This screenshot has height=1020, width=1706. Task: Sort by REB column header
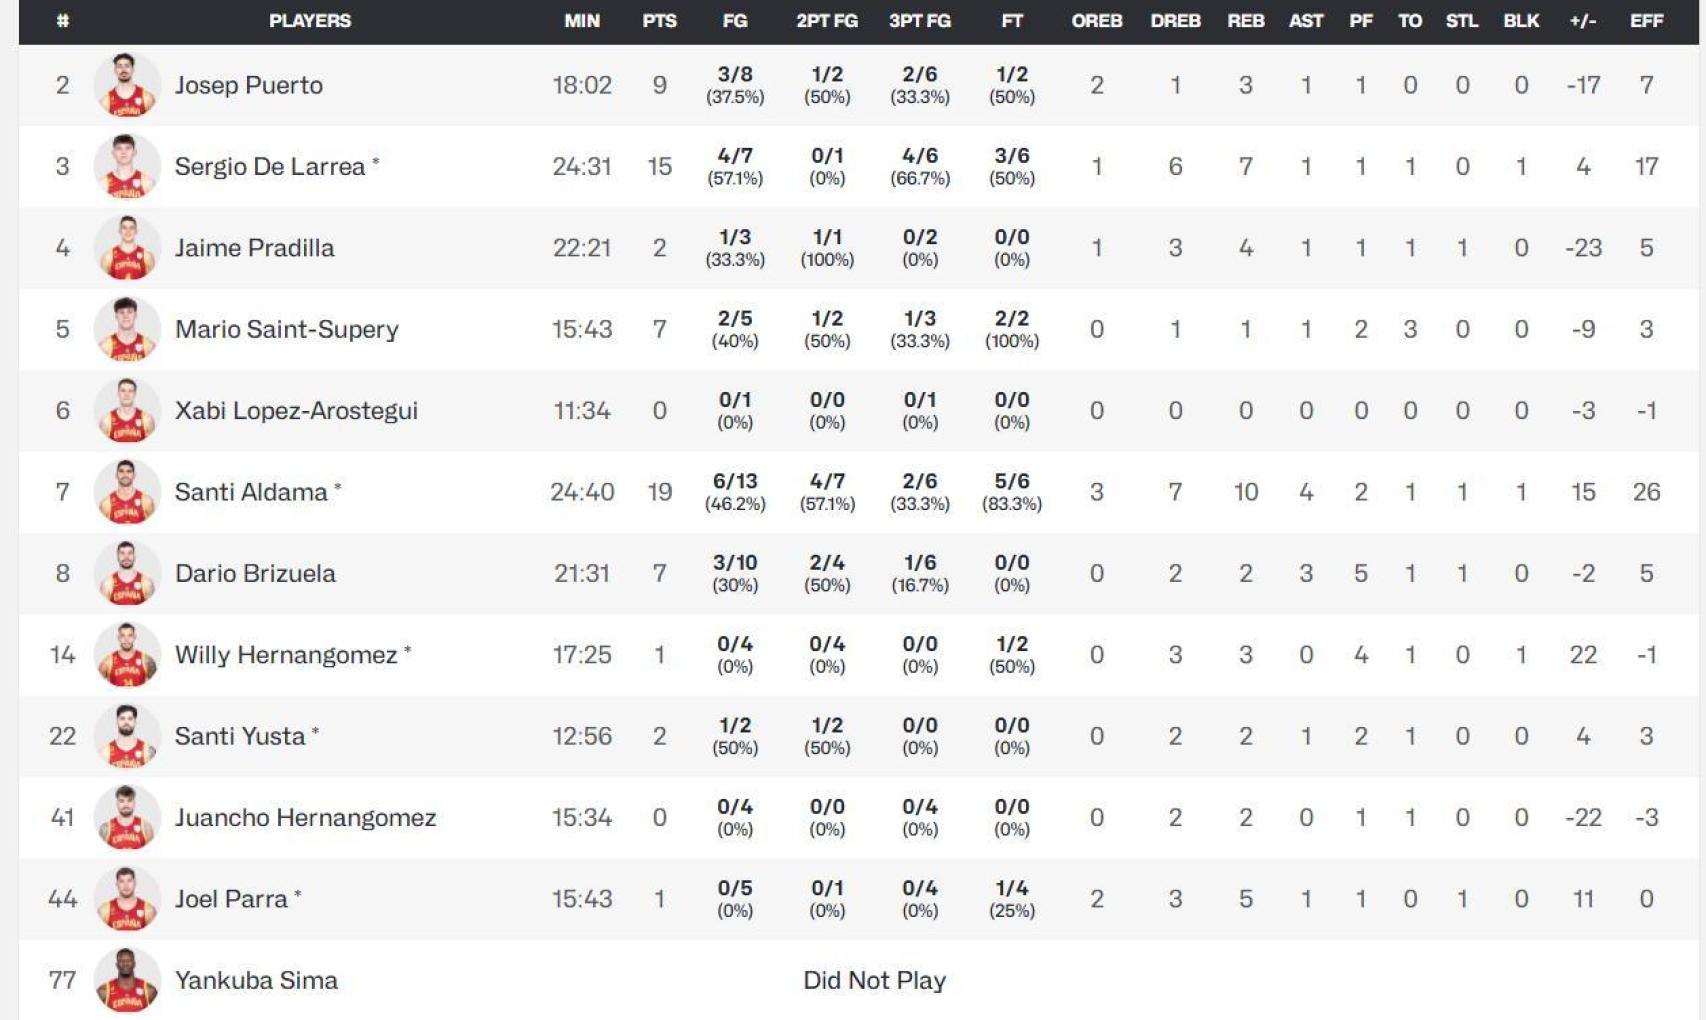(x=1245, y=21)
